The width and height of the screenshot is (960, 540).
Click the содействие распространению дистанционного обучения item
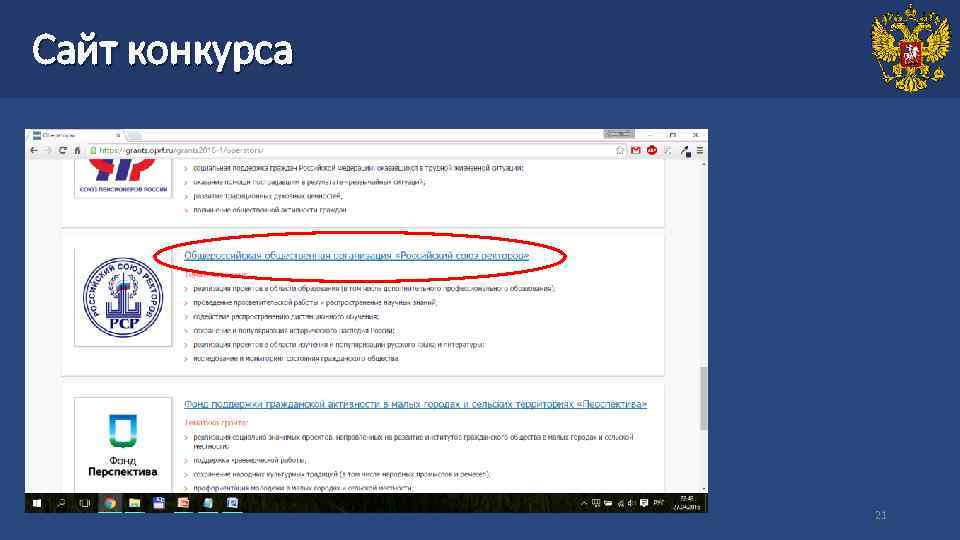point(287,317)
